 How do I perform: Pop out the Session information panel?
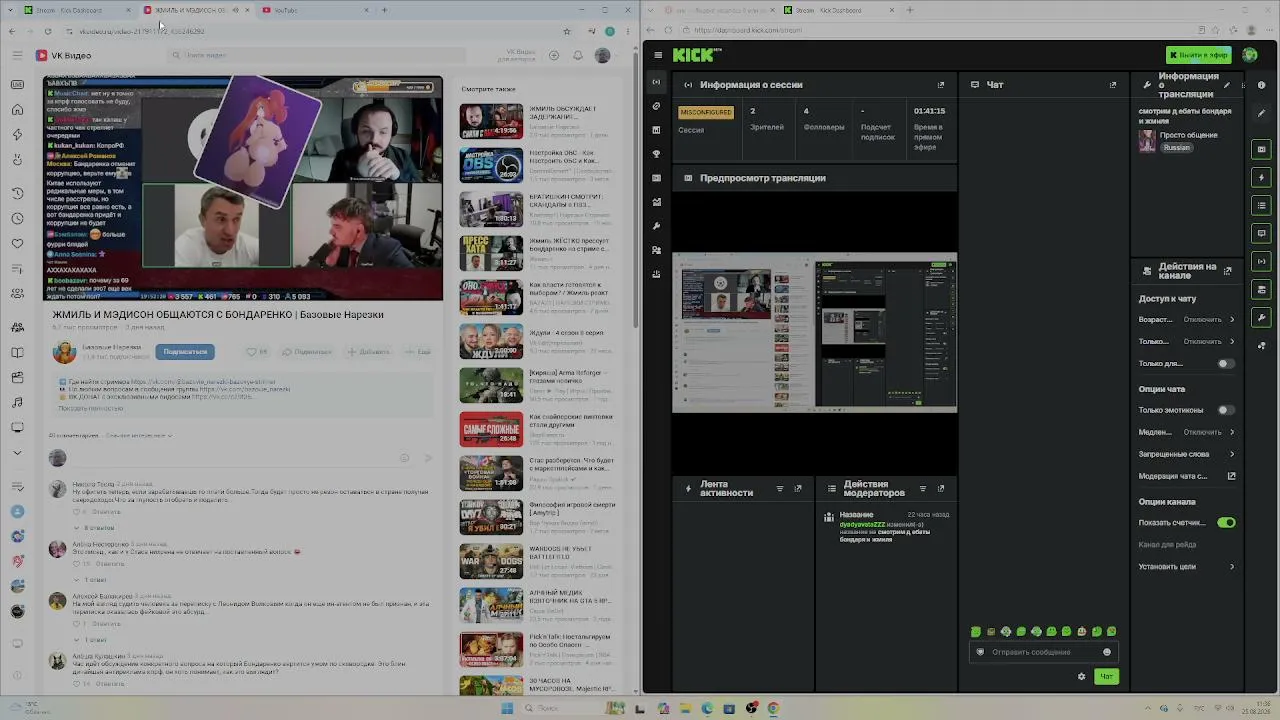[x=941, y=85]
